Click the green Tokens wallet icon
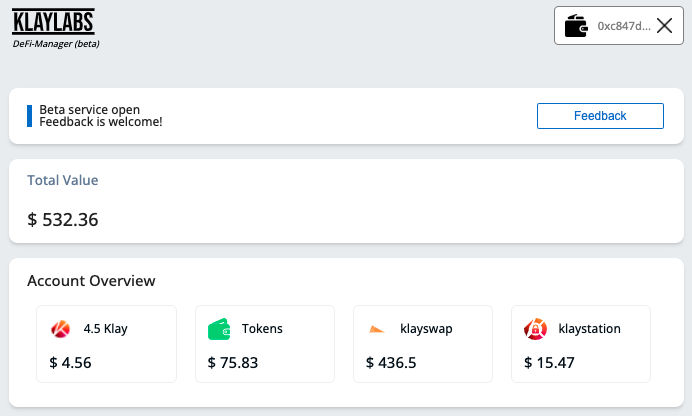This screenshot has width=692, height=416. pos(219,329)
